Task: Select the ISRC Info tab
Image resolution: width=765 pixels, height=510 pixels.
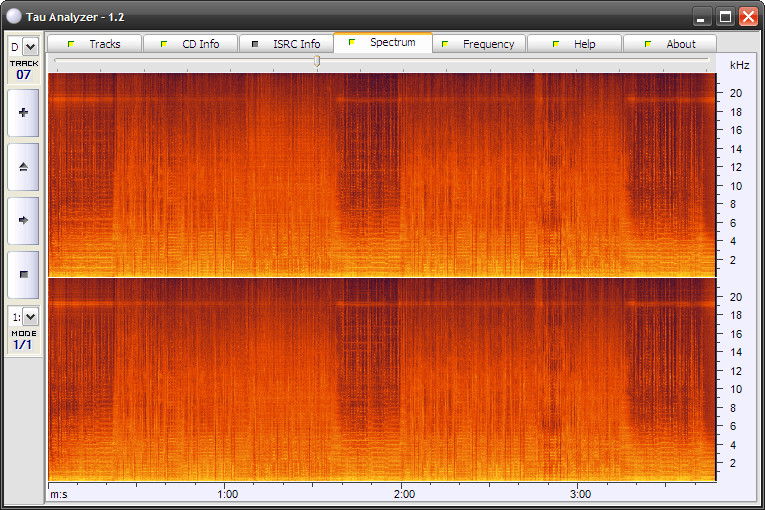Action: (x=286, y=44)
